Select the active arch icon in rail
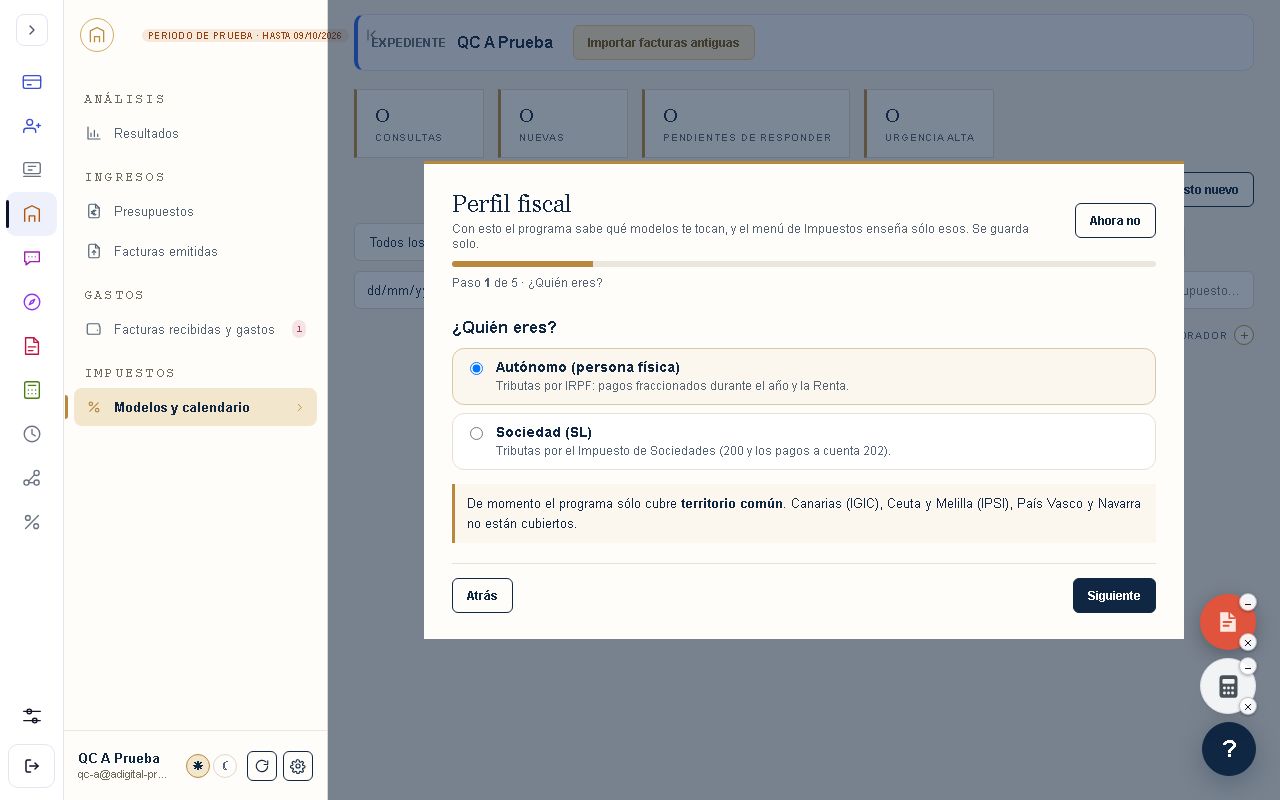This screenshot has height=800, width=1280. coord(32,214)
